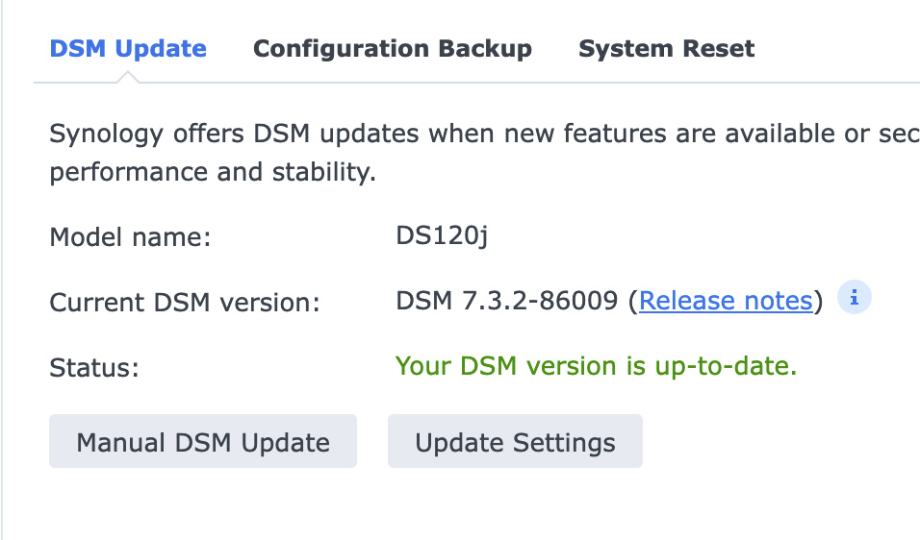Screen dimensions: 920x540
Task: Click the "Current DSM version:" label
Action: click(184, 302)
